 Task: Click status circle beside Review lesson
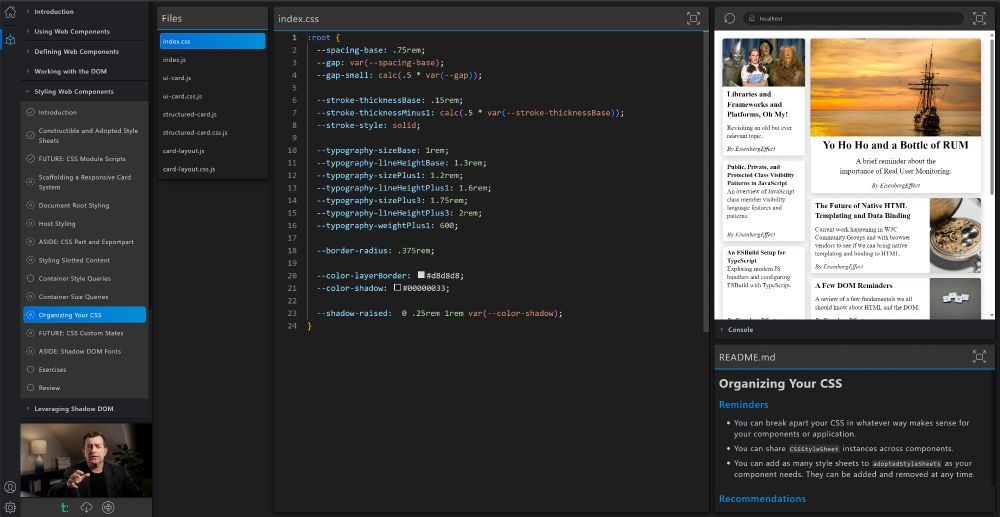[30, 388]
